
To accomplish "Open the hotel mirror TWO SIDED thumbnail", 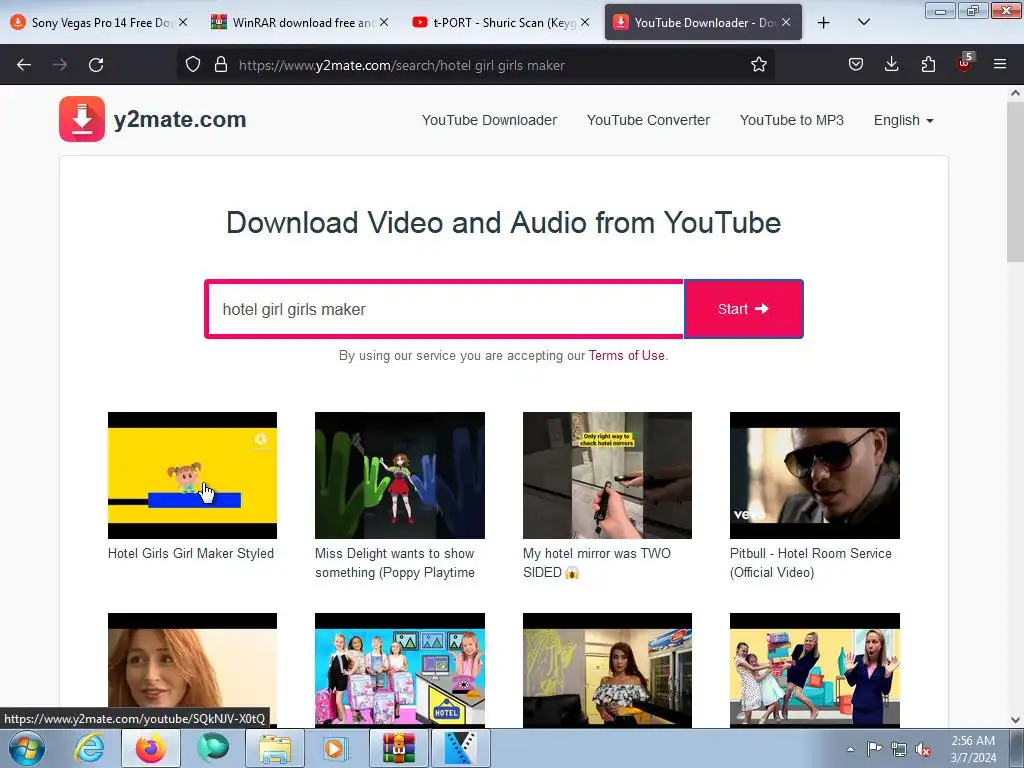I will (x=607, y=475).
